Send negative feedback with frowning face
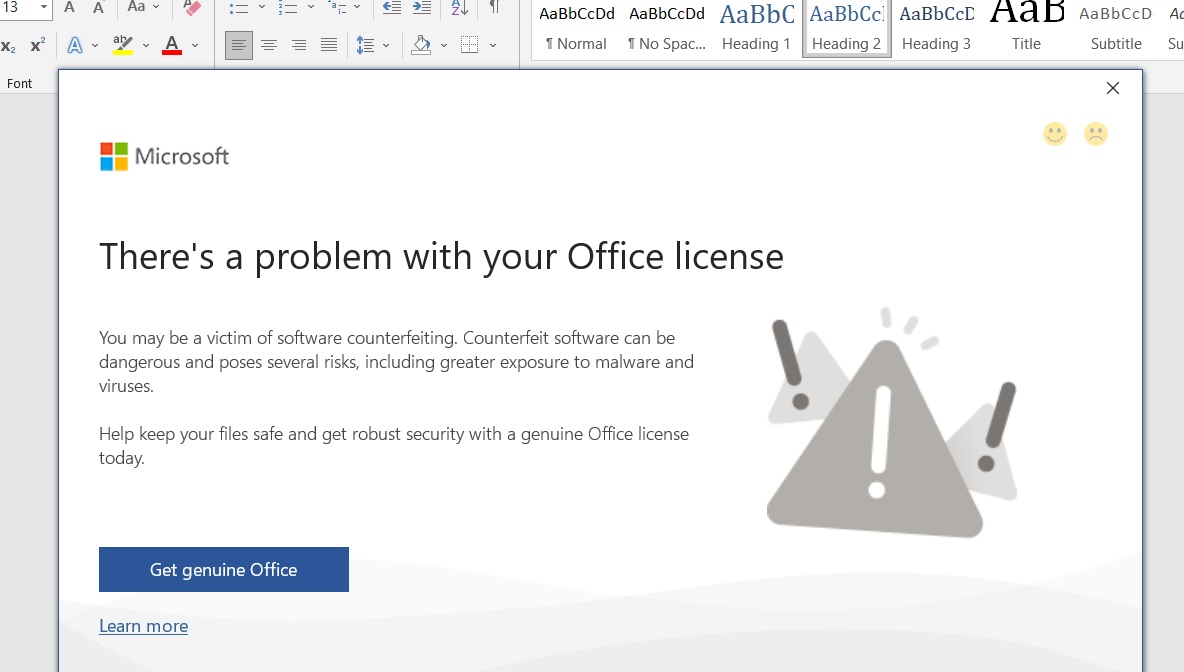This screenshot has width=1184, height=672. (x=1096, y=134)
